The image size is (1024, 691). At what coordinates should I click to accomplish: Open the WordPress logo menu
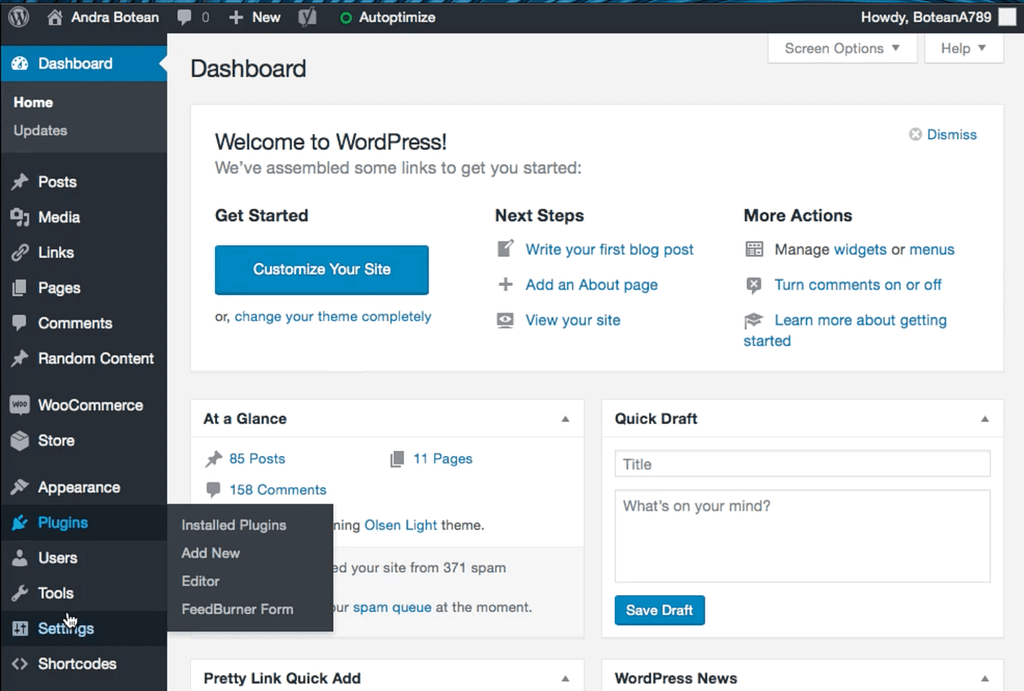[19, 17]
